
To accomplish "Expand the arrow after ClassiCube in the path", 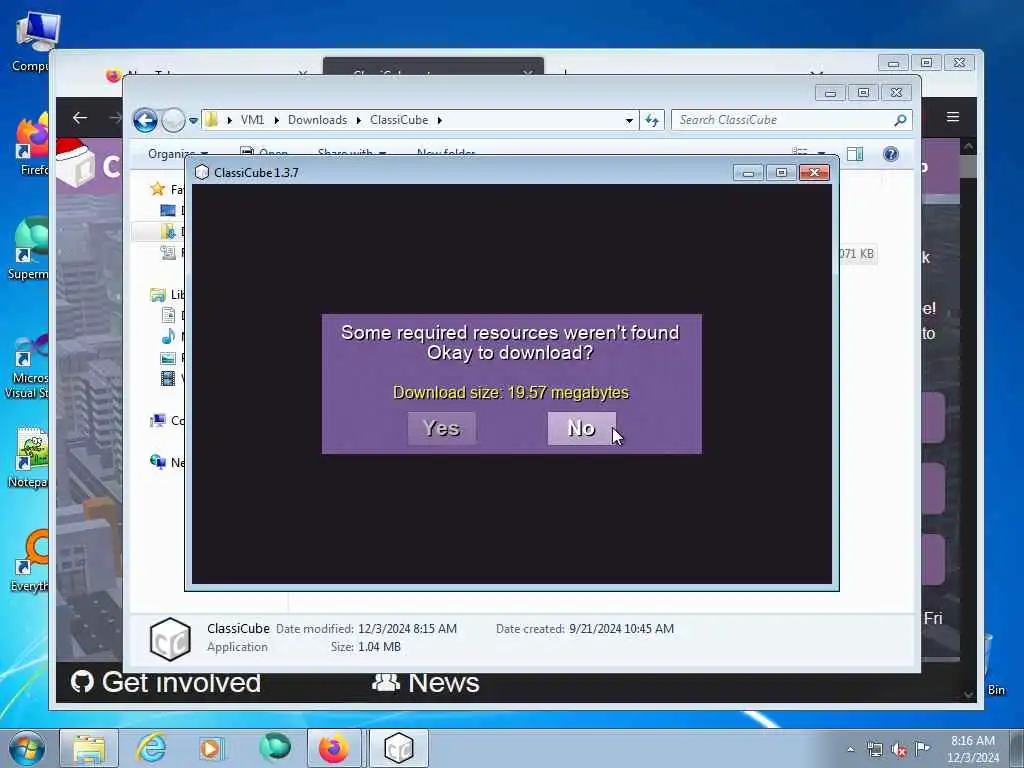I will 440,120.
